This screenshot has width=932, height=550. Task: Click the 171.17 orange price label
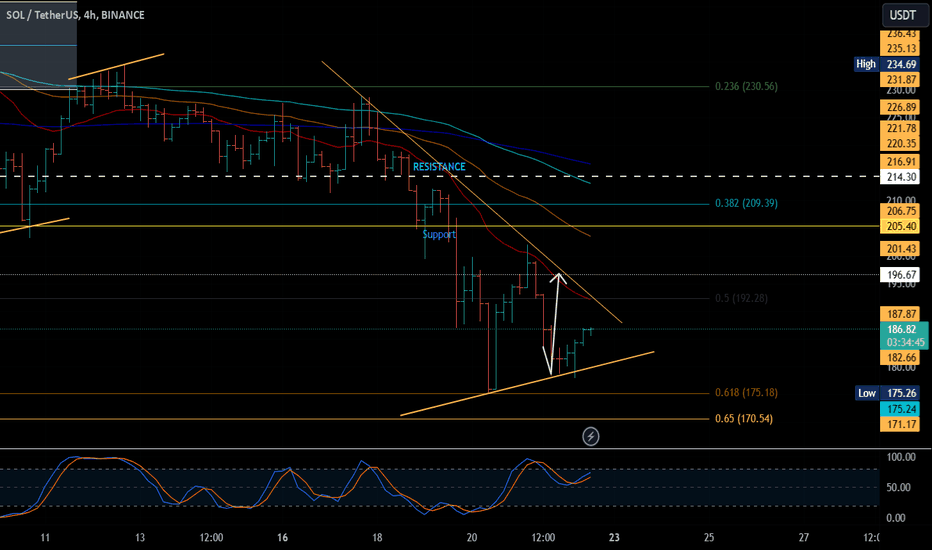pyautogui.click(x=901, y=424)
